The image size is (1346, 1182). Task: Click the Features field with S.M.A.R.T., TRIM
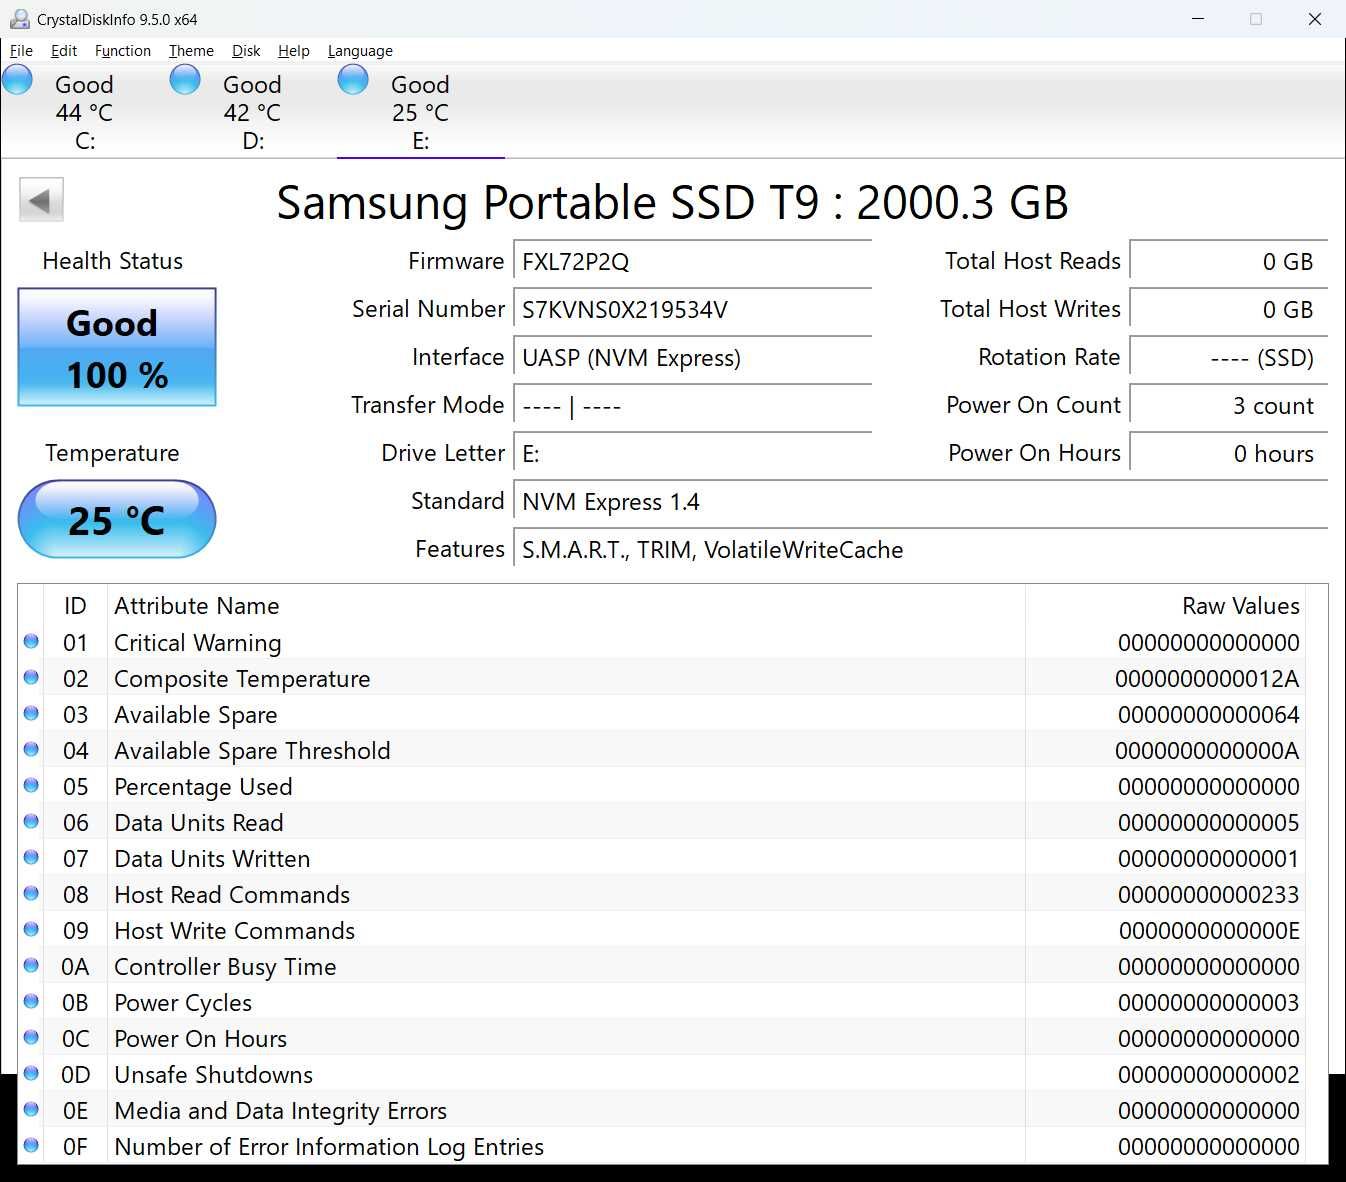(x=920, y=550)
